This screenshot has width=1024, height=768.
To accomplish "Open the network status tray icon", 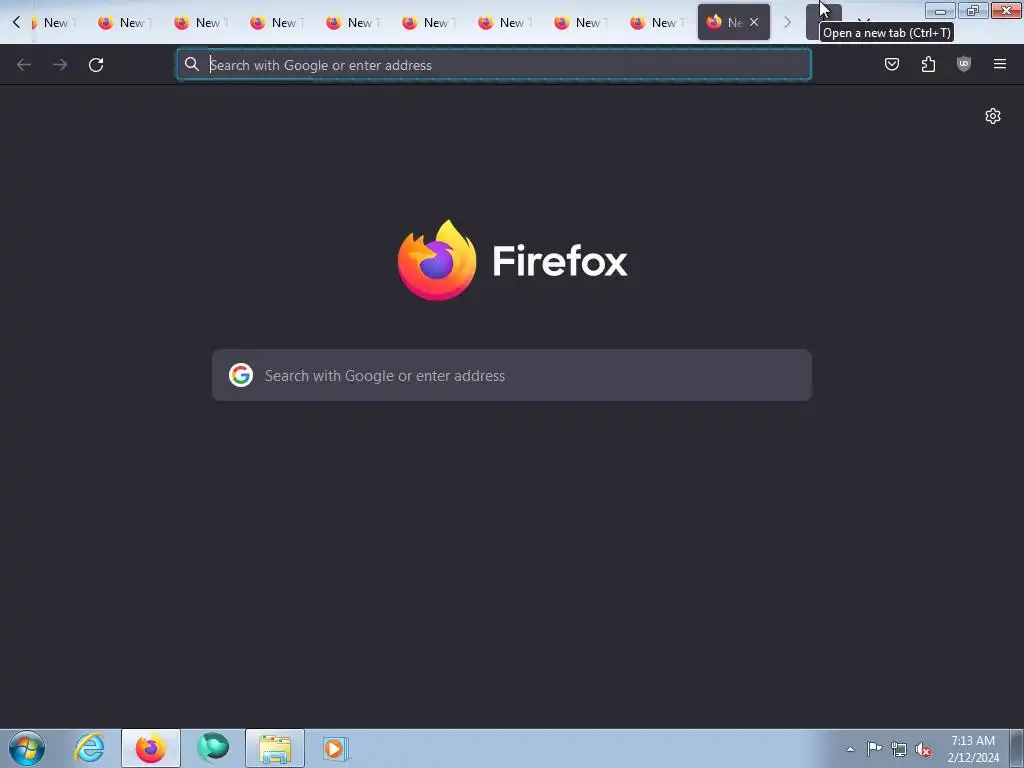I will click(899, 749).
